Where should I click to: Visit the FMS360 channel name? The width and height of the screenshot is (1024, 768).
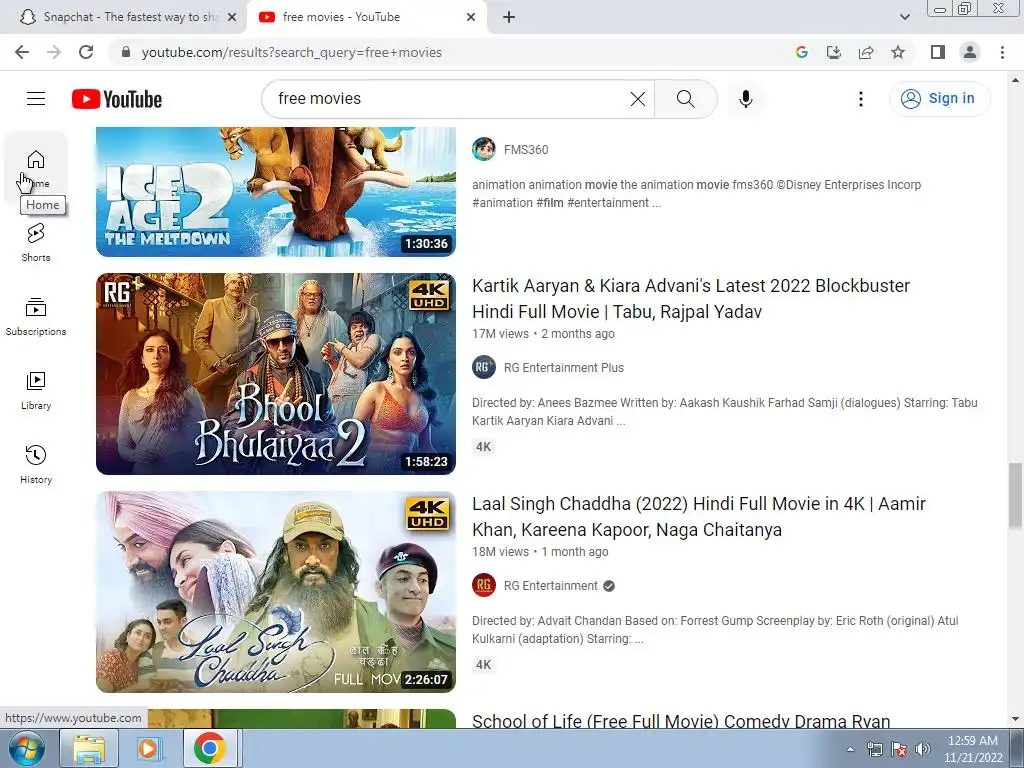pos(526,150)
